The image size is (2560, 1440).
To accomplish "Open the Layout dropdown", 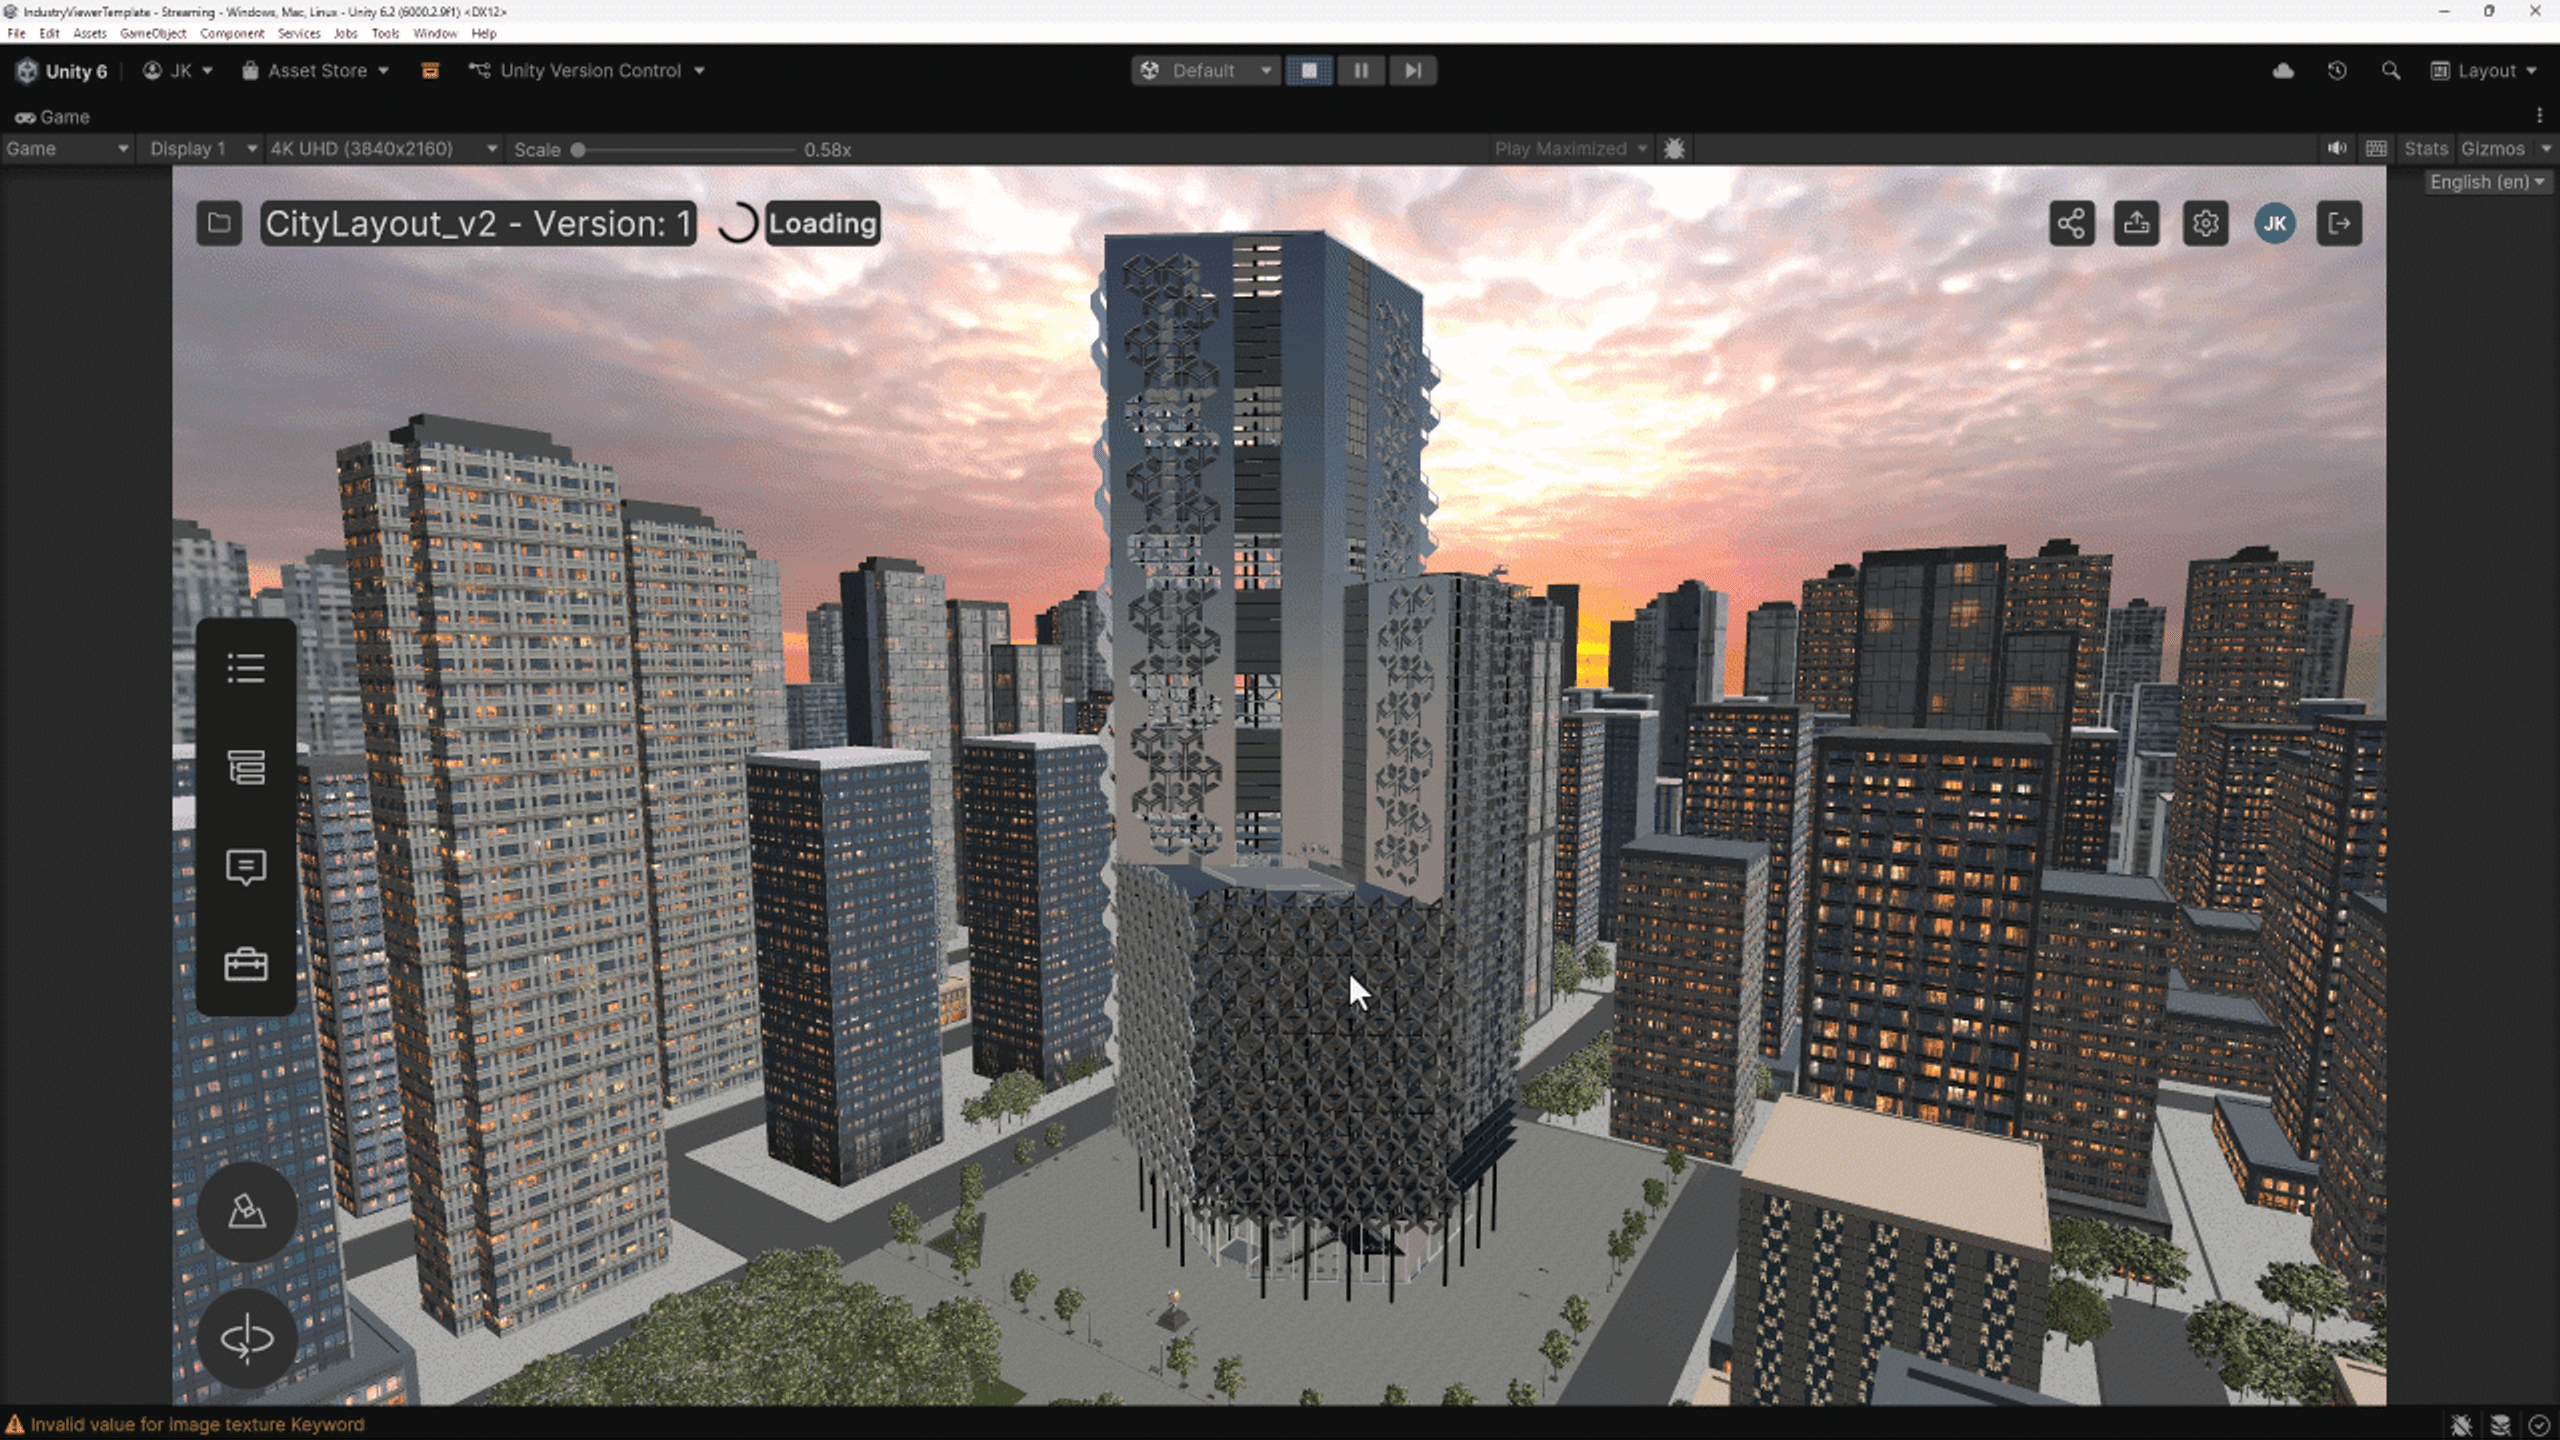I will (x=2484, y=71).
